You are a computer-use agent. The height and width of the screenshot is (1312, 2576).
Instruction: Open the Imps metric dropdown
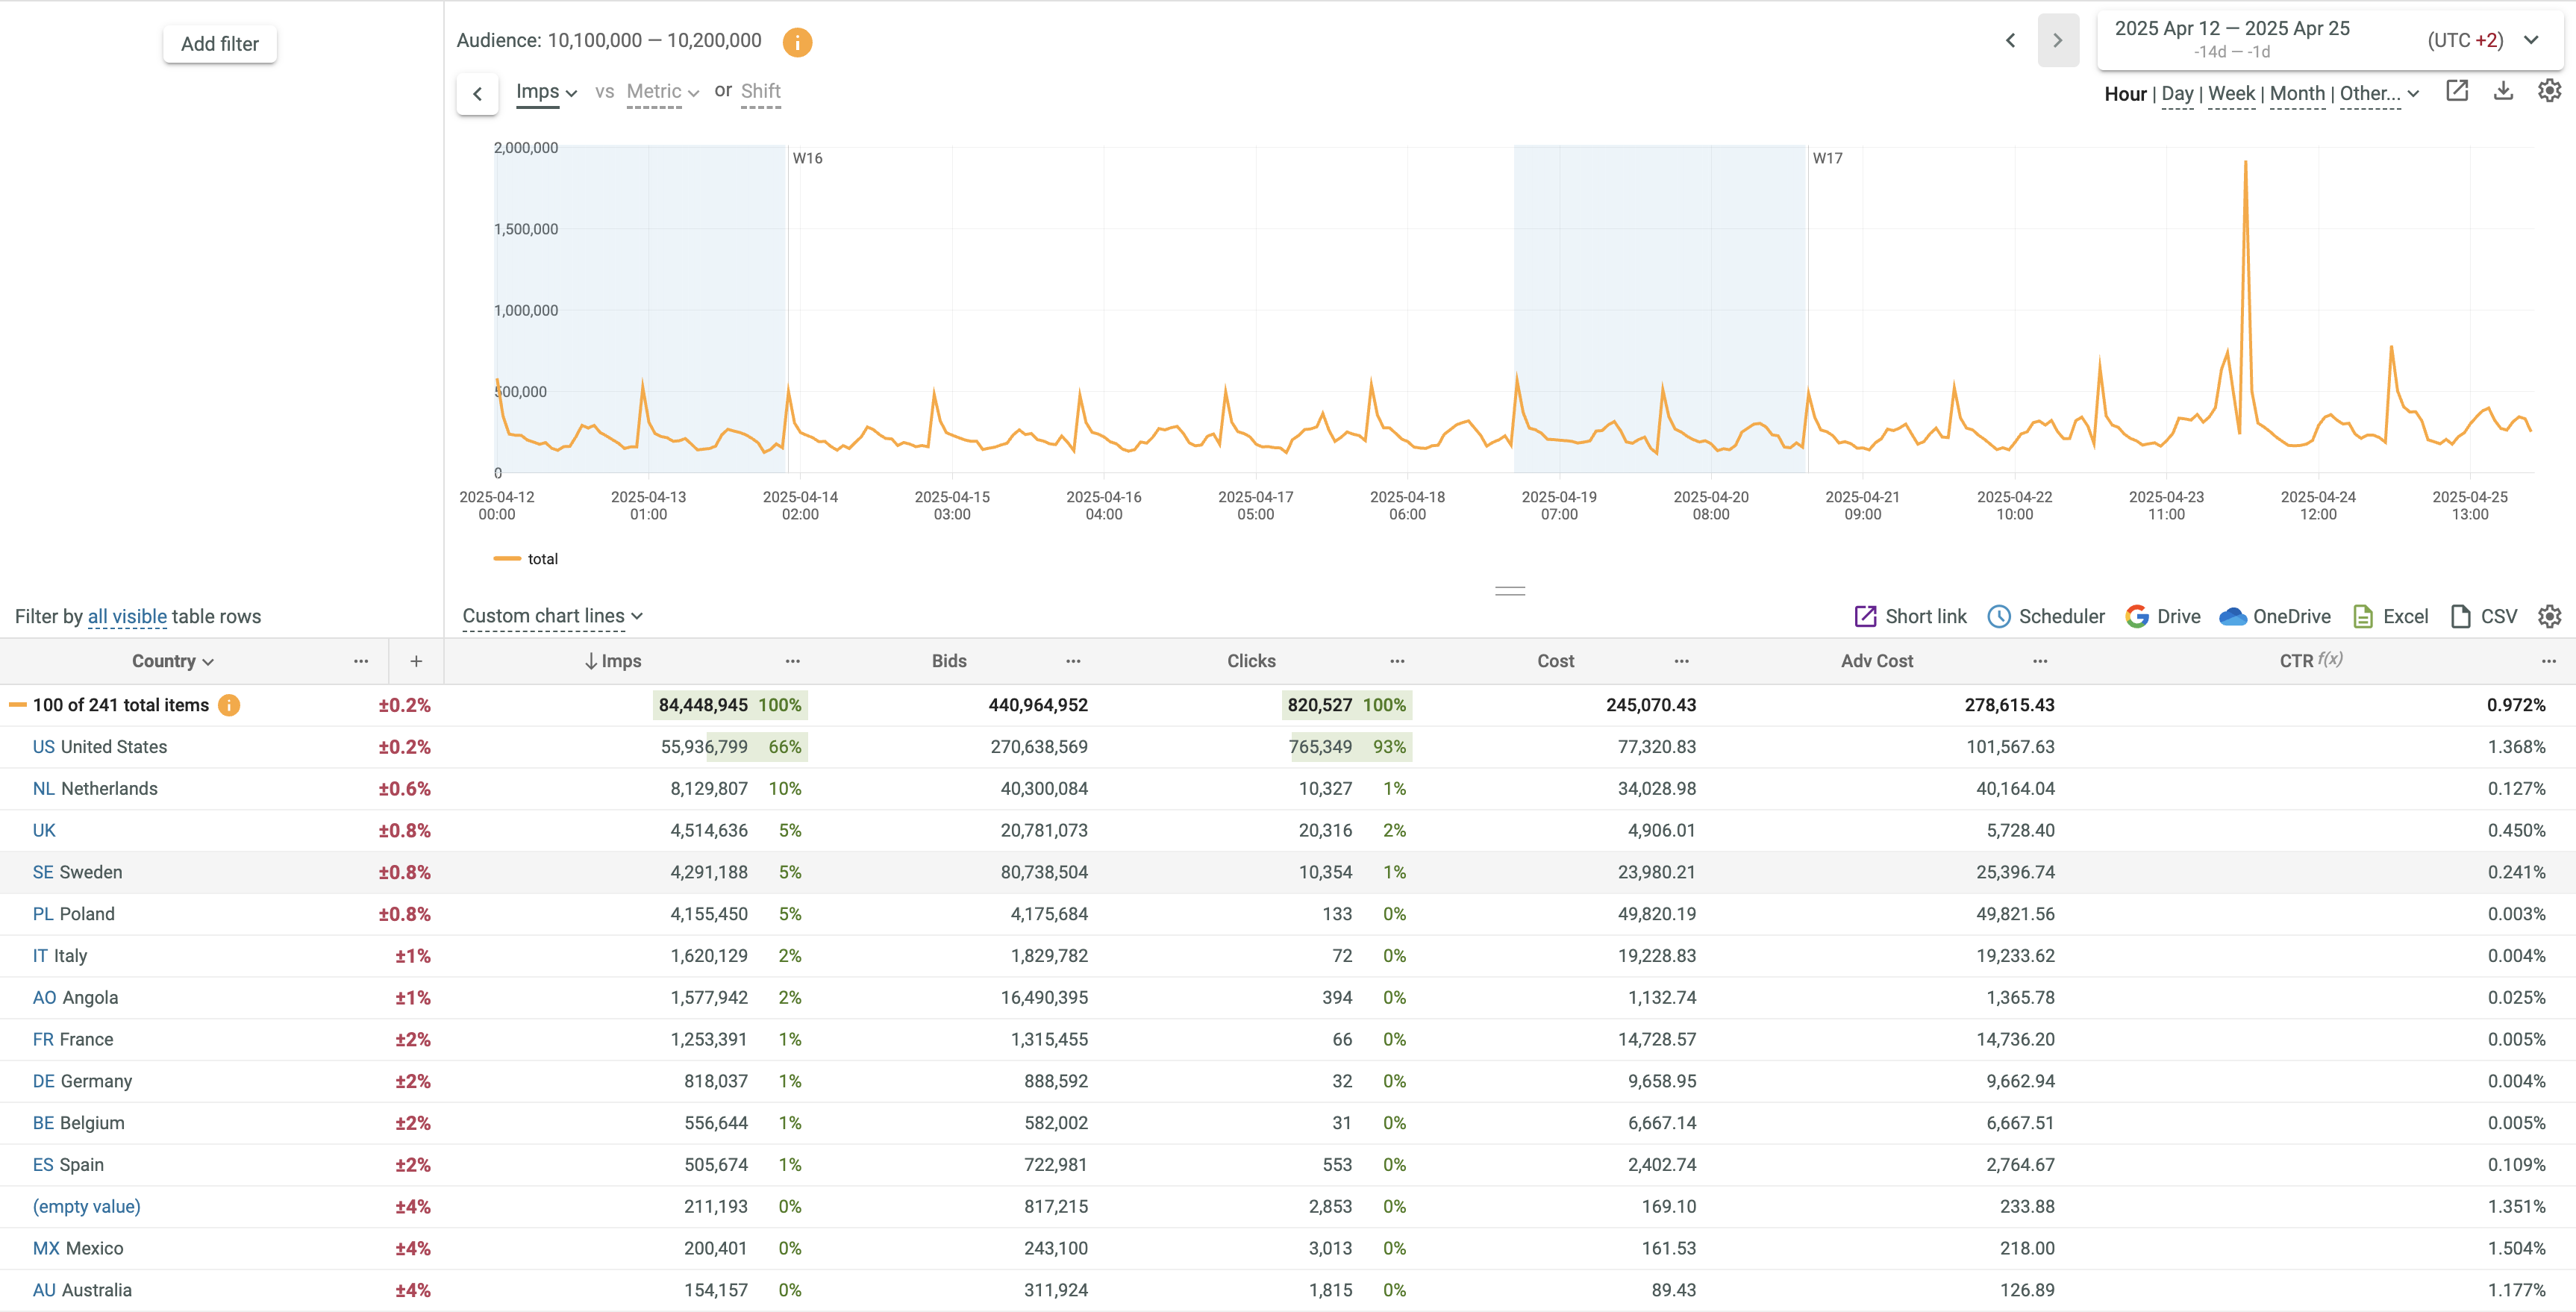[x=546, y=91]
